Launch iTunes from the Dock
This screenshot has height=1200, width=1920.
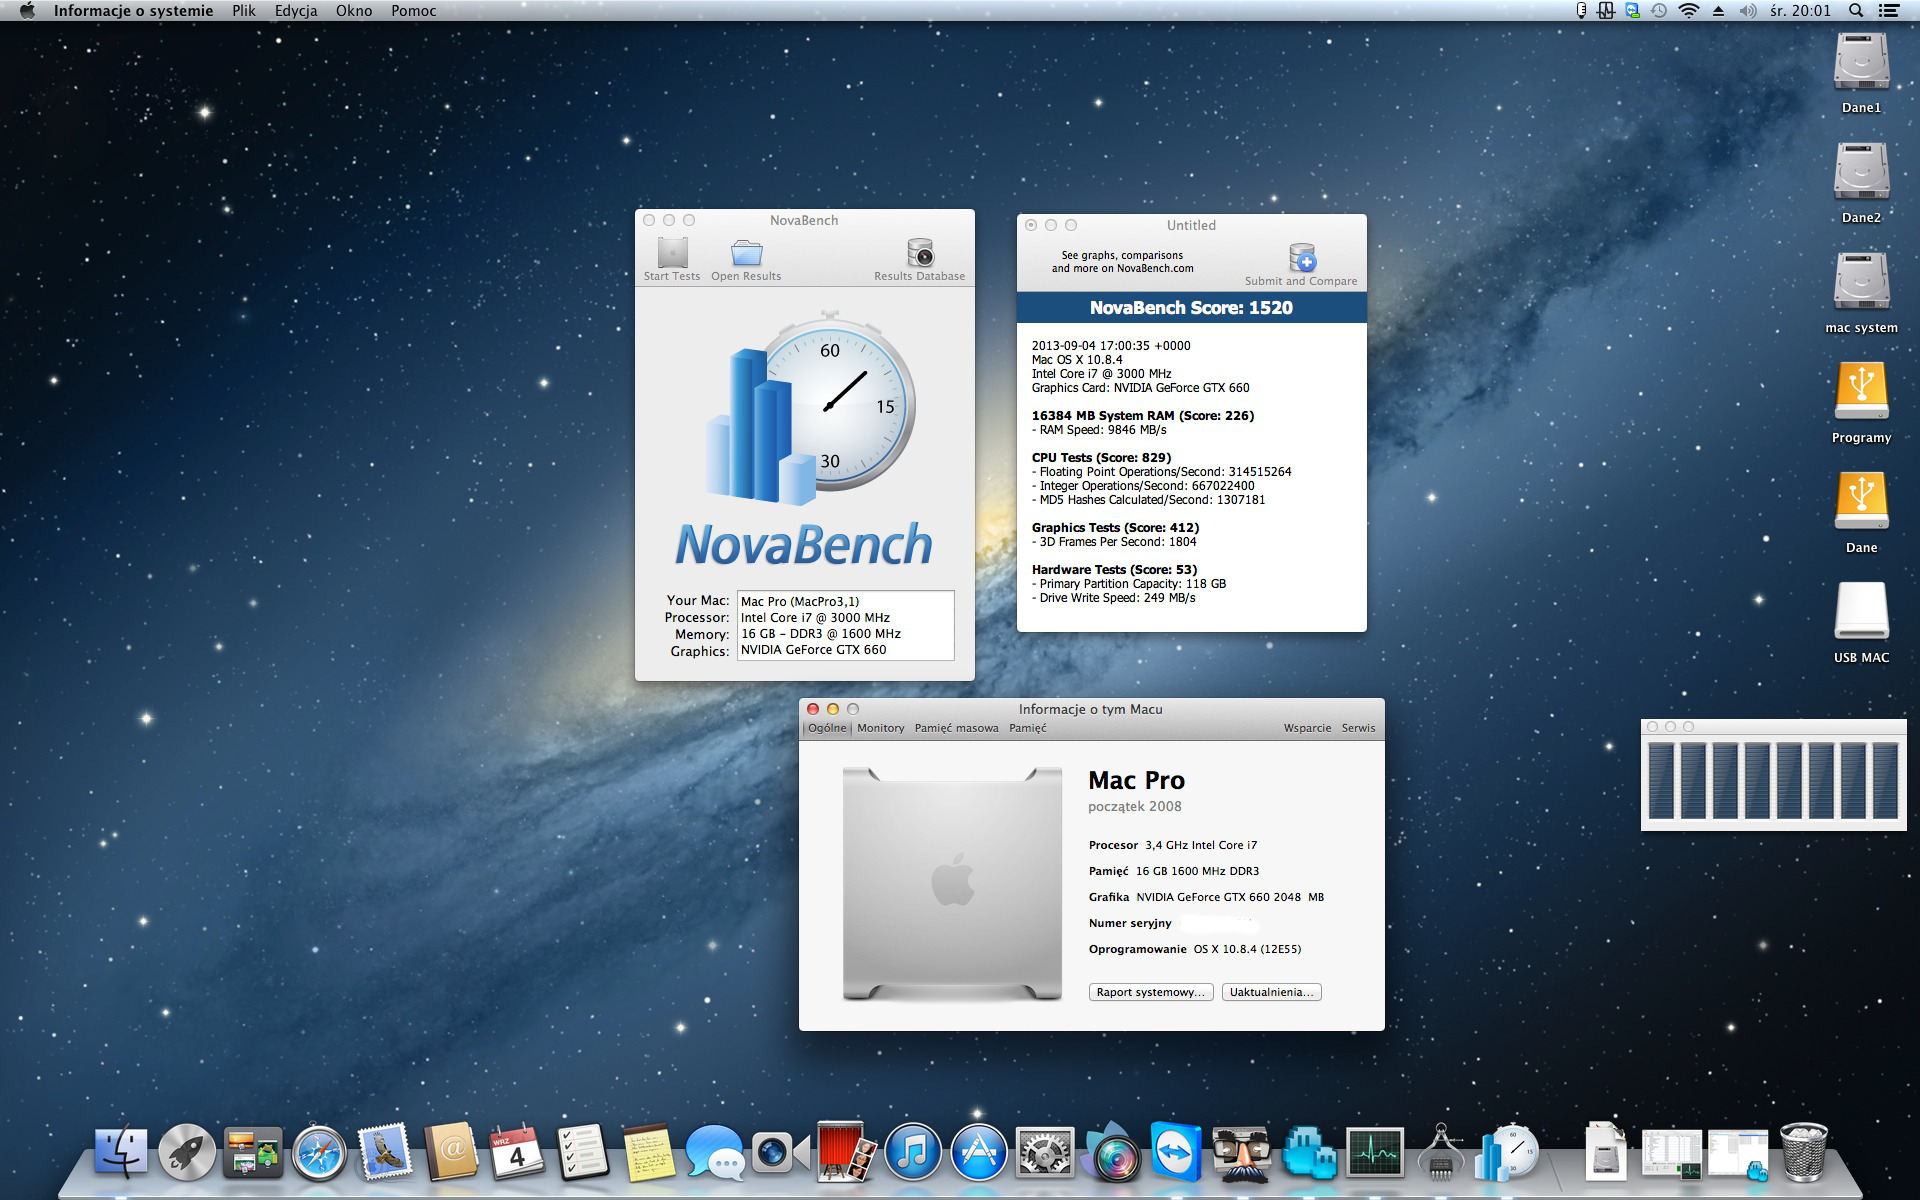(x=912, y=1152)
